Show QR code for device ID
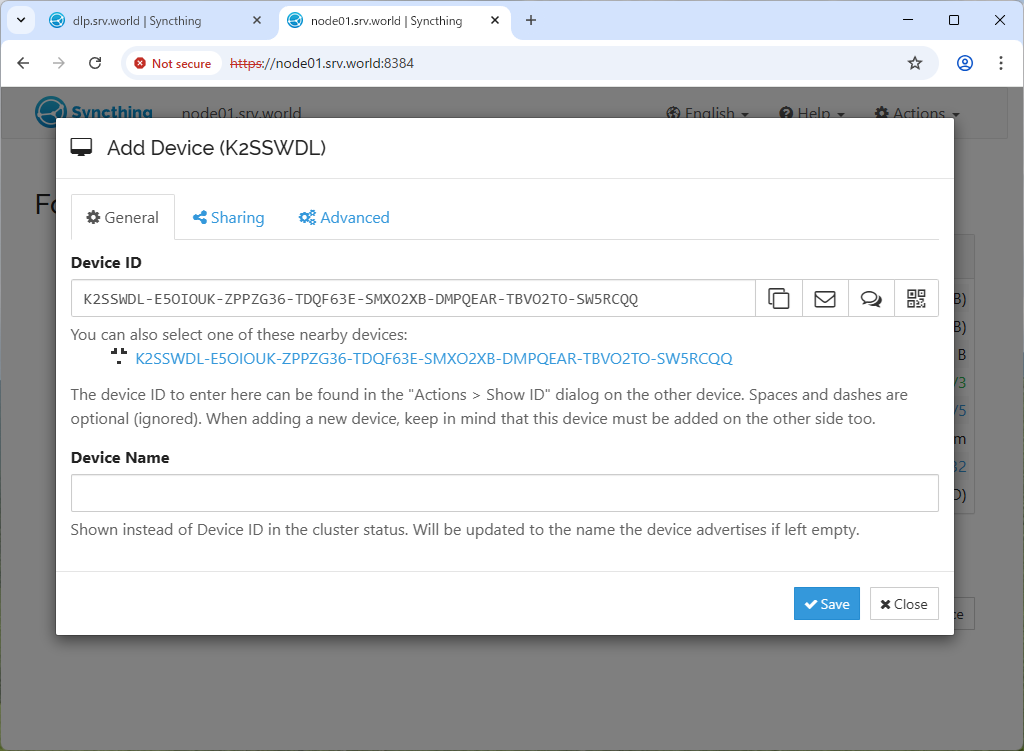Screen dimensions: 1024x751 (916, 298)
